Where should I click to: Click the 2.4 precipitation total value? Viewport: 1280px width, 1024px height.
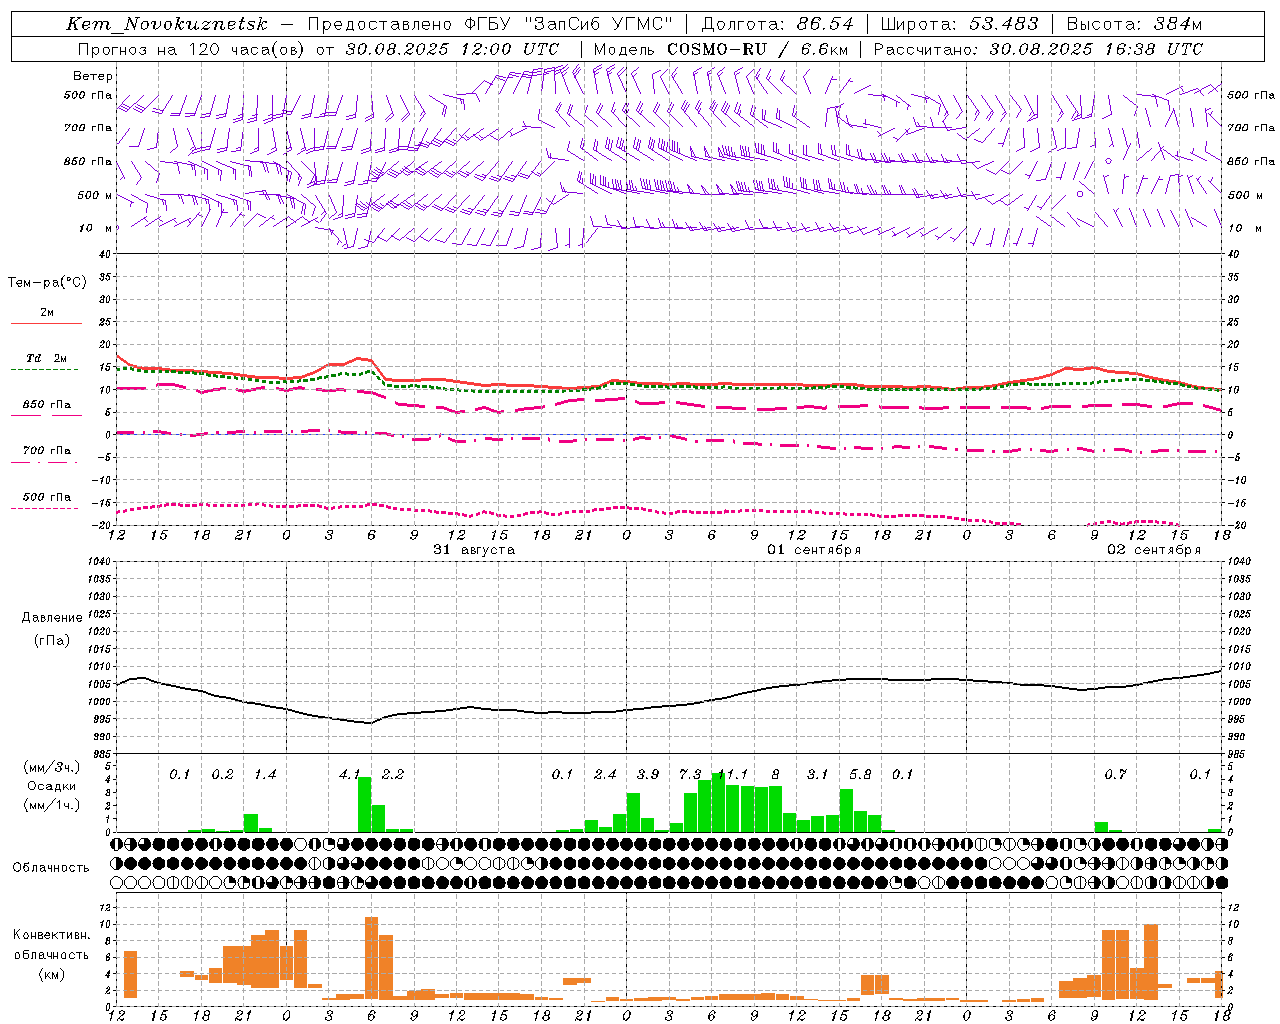(605, 775)
